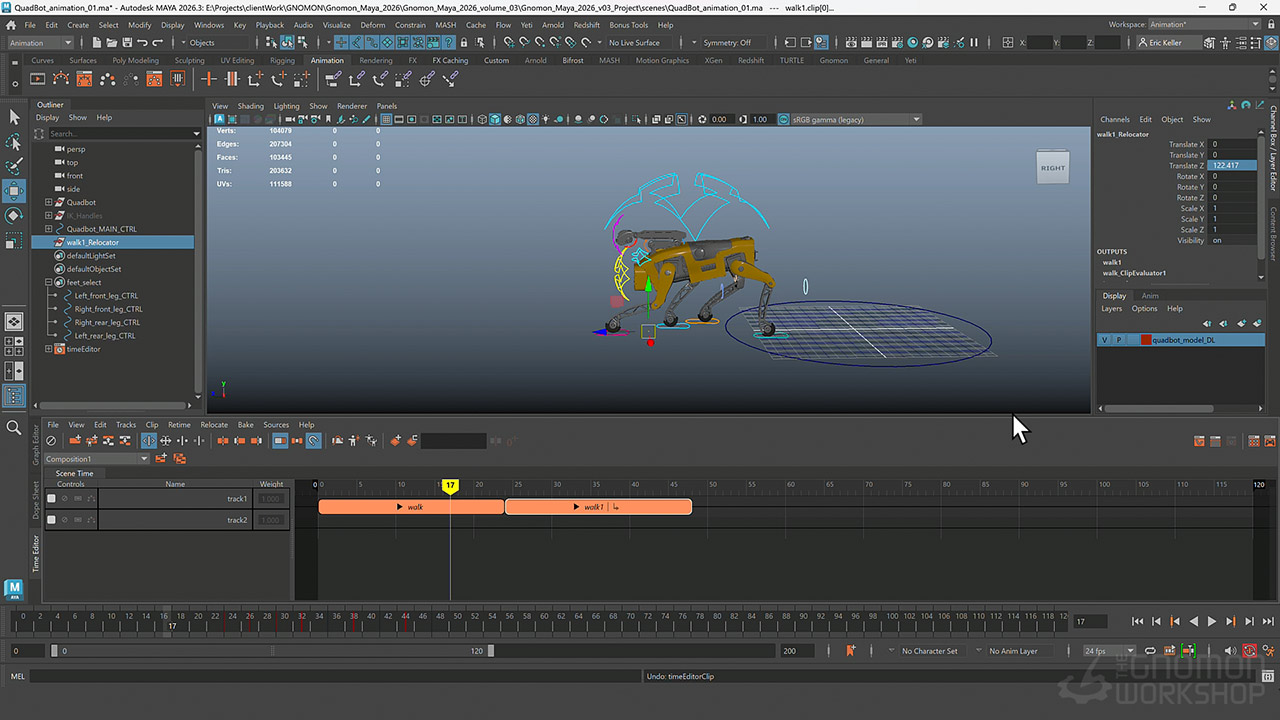Click the Paint selection tool
The width and height of the screenshot is (1280, 720).
14,166
